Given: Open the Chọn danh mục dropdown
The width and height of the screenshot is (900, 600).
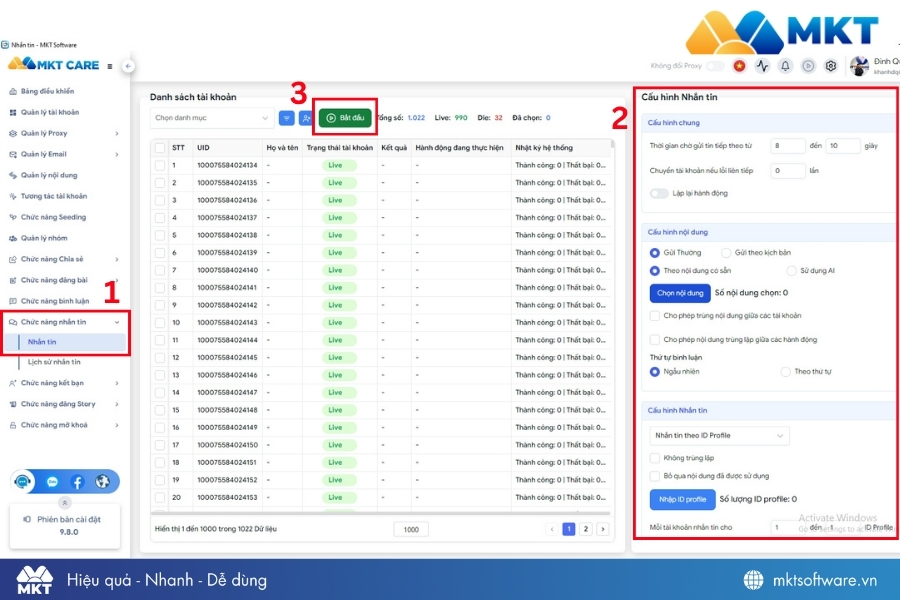Looking at the screenshot, I should point(212,118).
